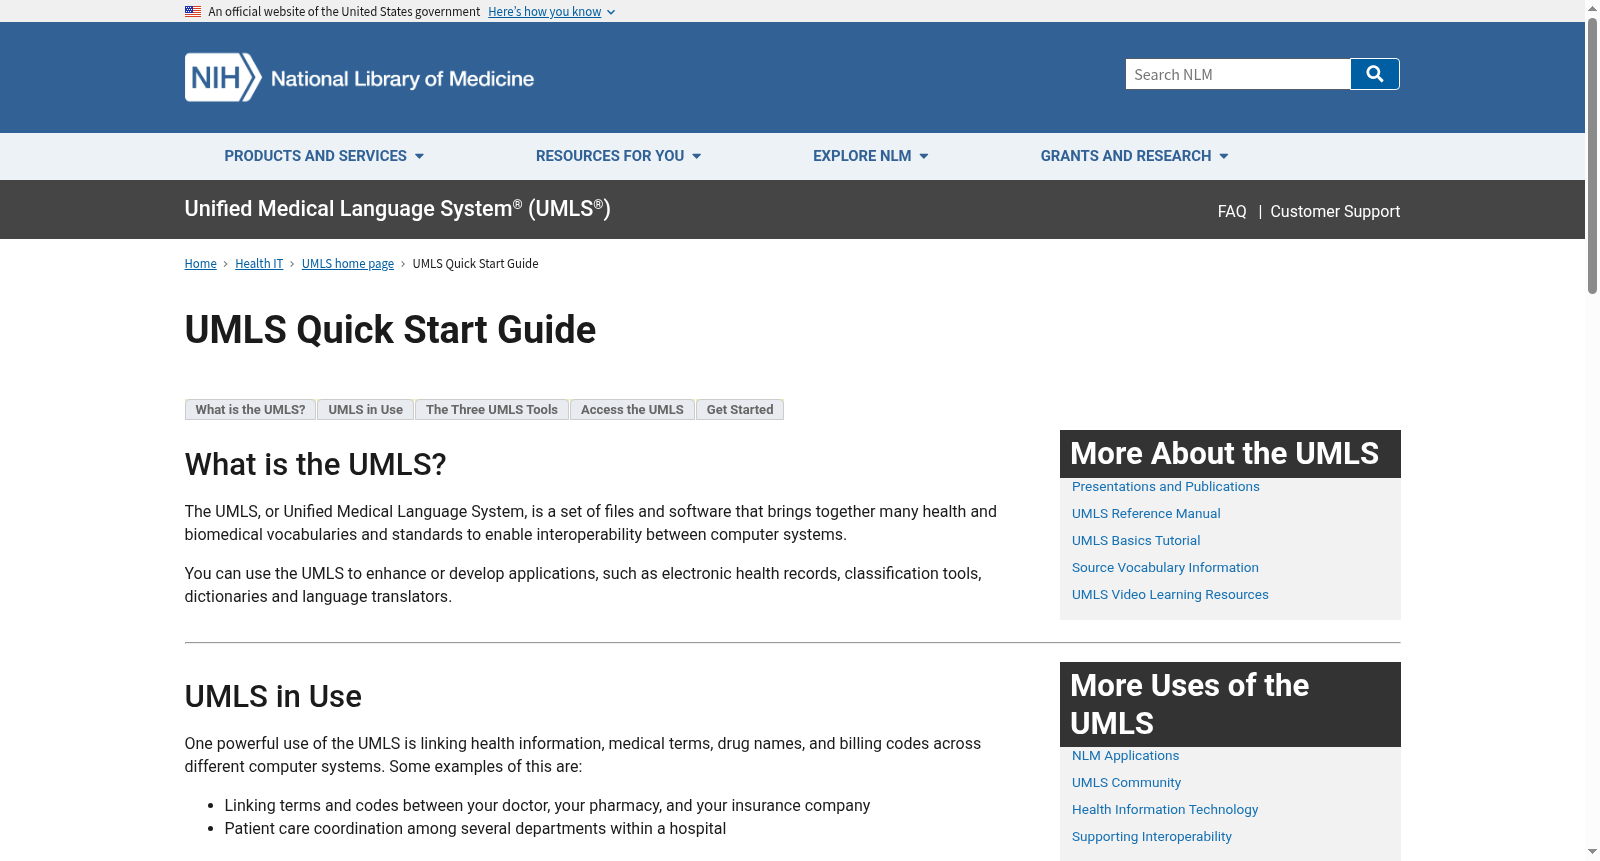Open the FAQ link in header

(1232, 211)
